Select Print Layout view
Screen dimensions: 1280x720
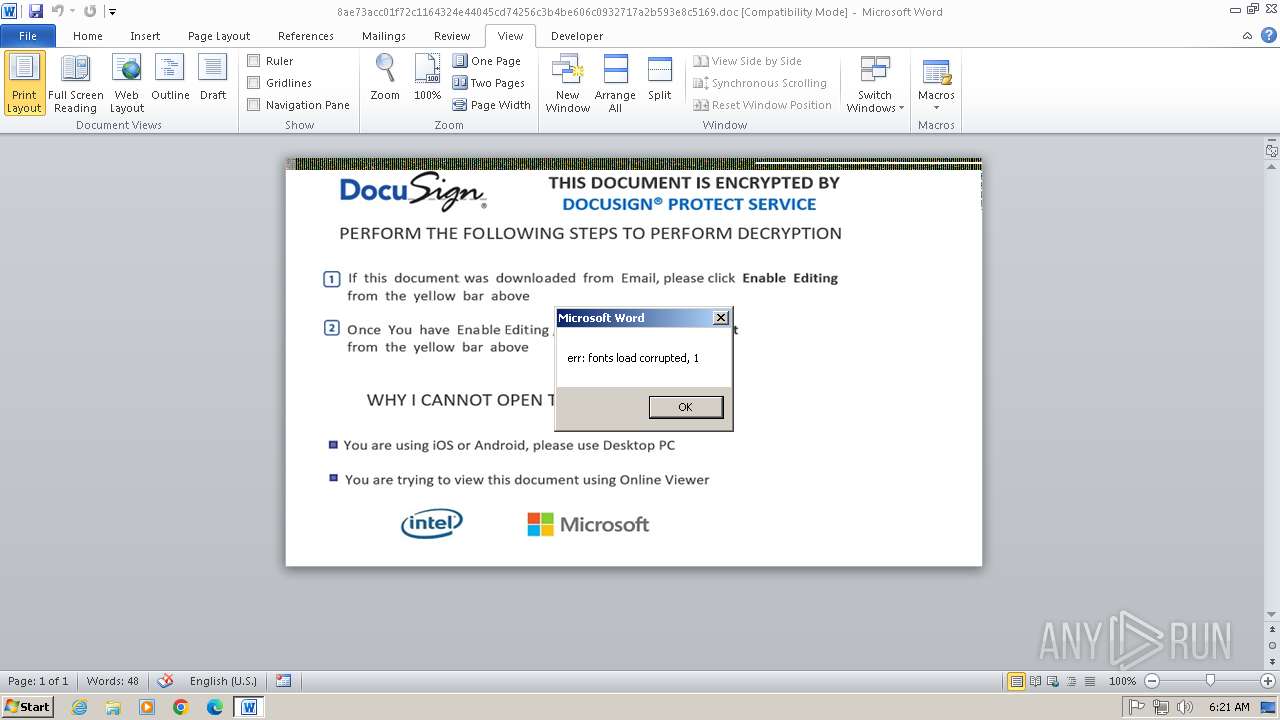(24, 84)
